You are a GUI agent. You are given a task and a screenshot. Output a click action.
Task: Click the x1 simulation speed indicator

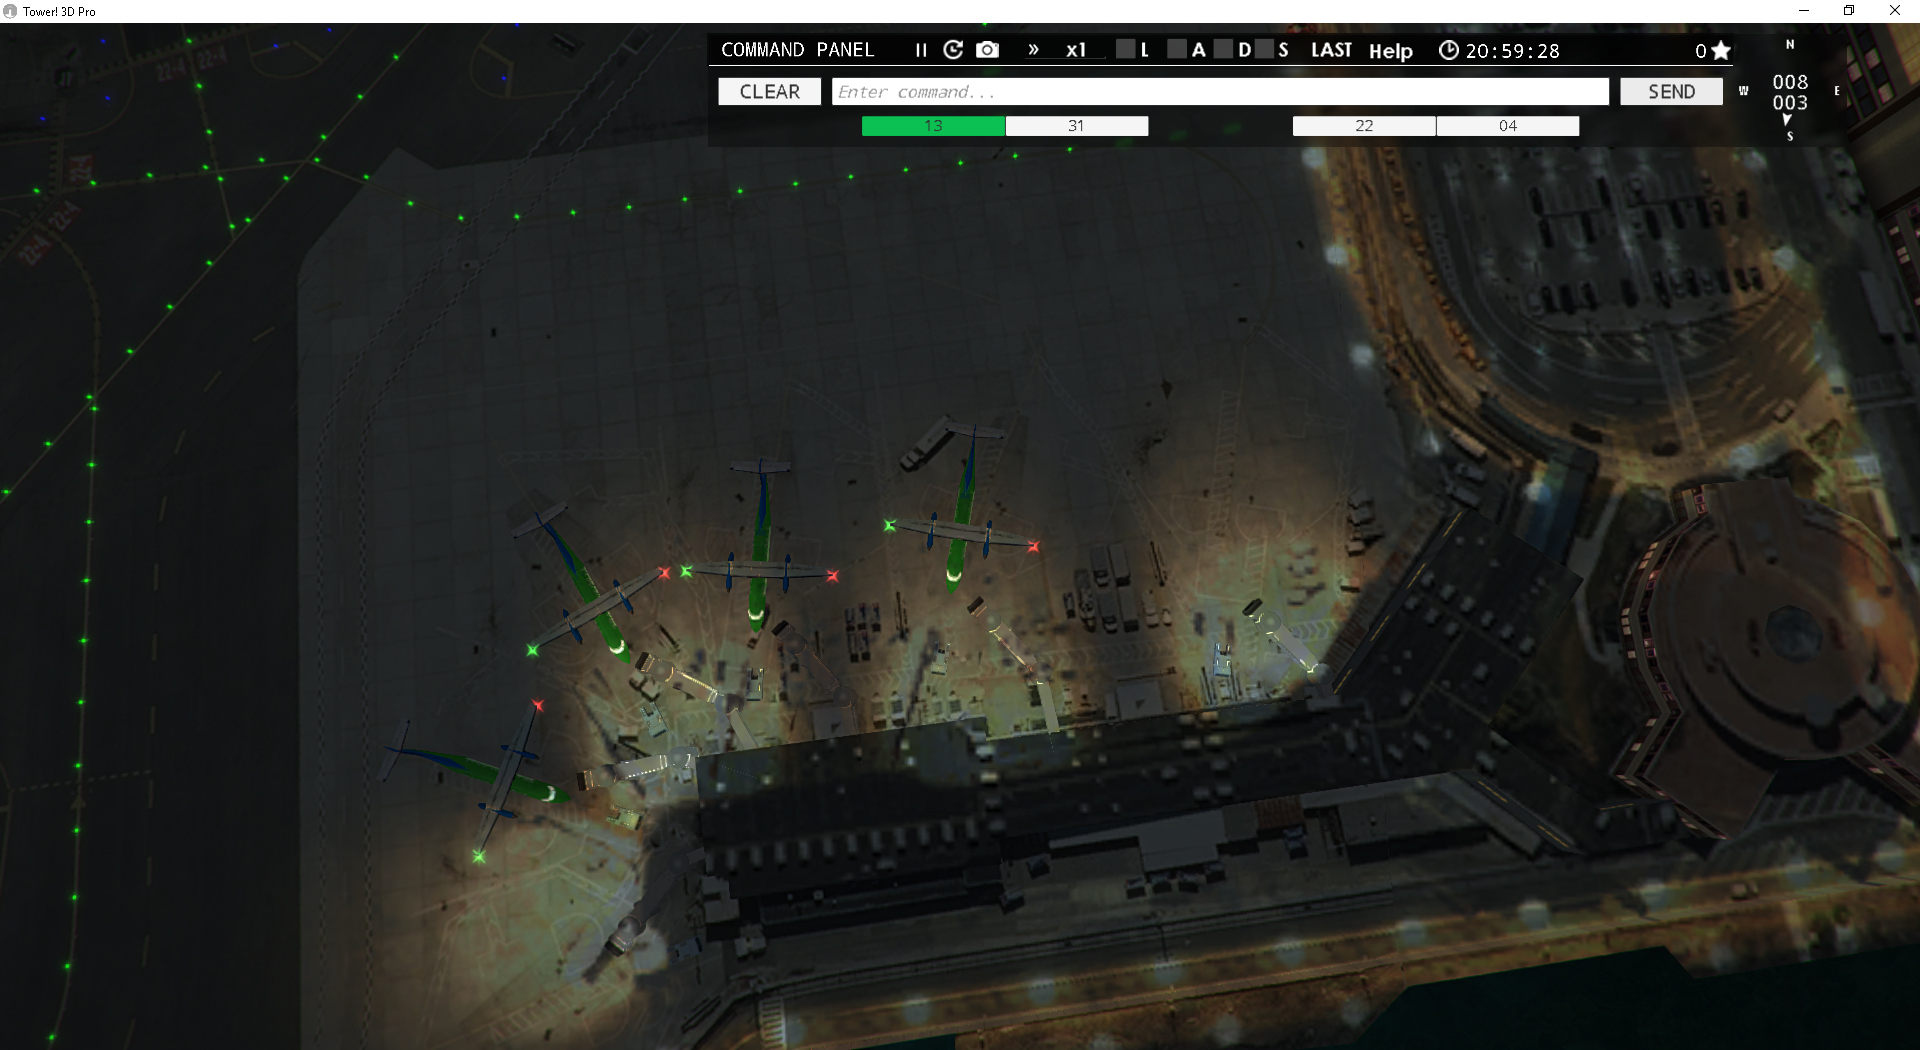[1076, 50]
